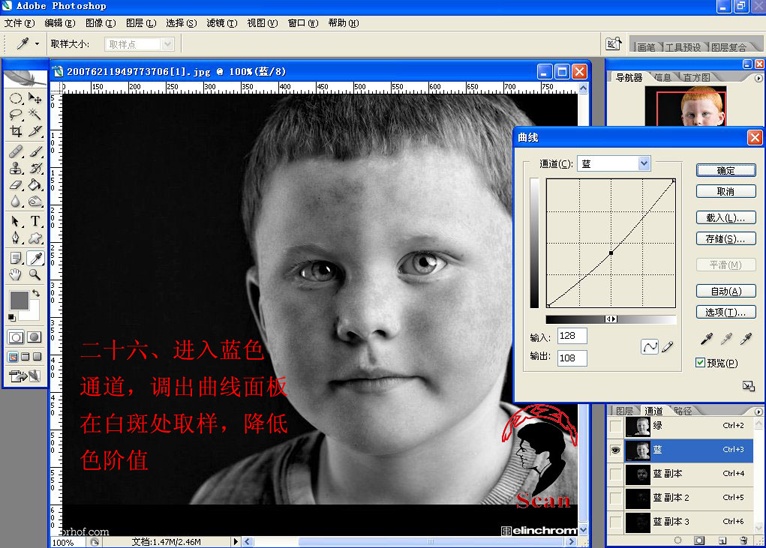Choose pencil drawing mode in Curves
The width and height of the screenshot is (766, 548).
click(668, 347)
